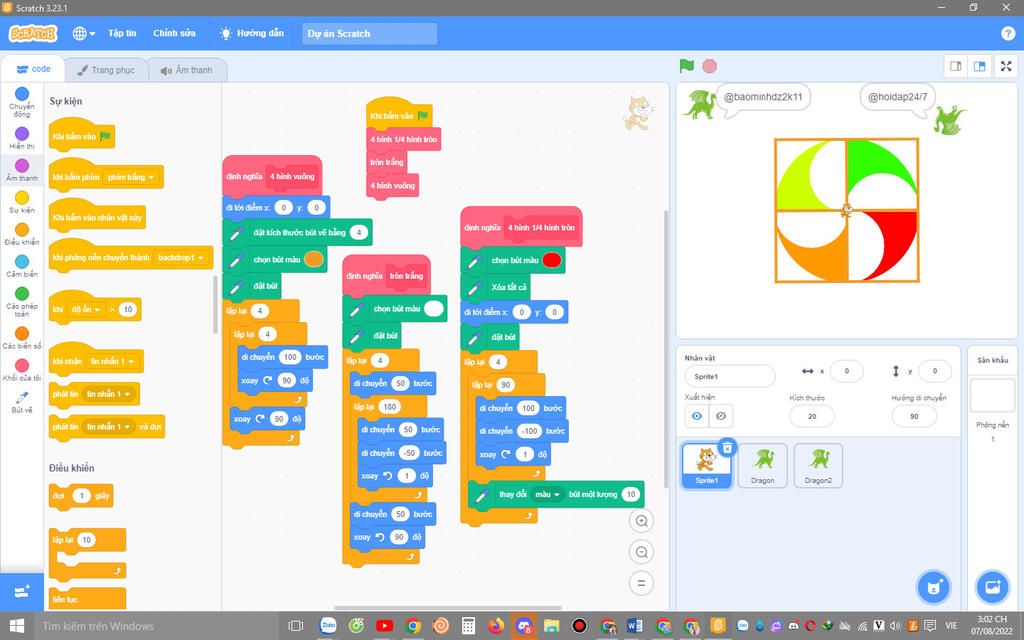Click the định nghĩa 4 hình vuông block
The image size is (1024, 640).
coord(272,176)
